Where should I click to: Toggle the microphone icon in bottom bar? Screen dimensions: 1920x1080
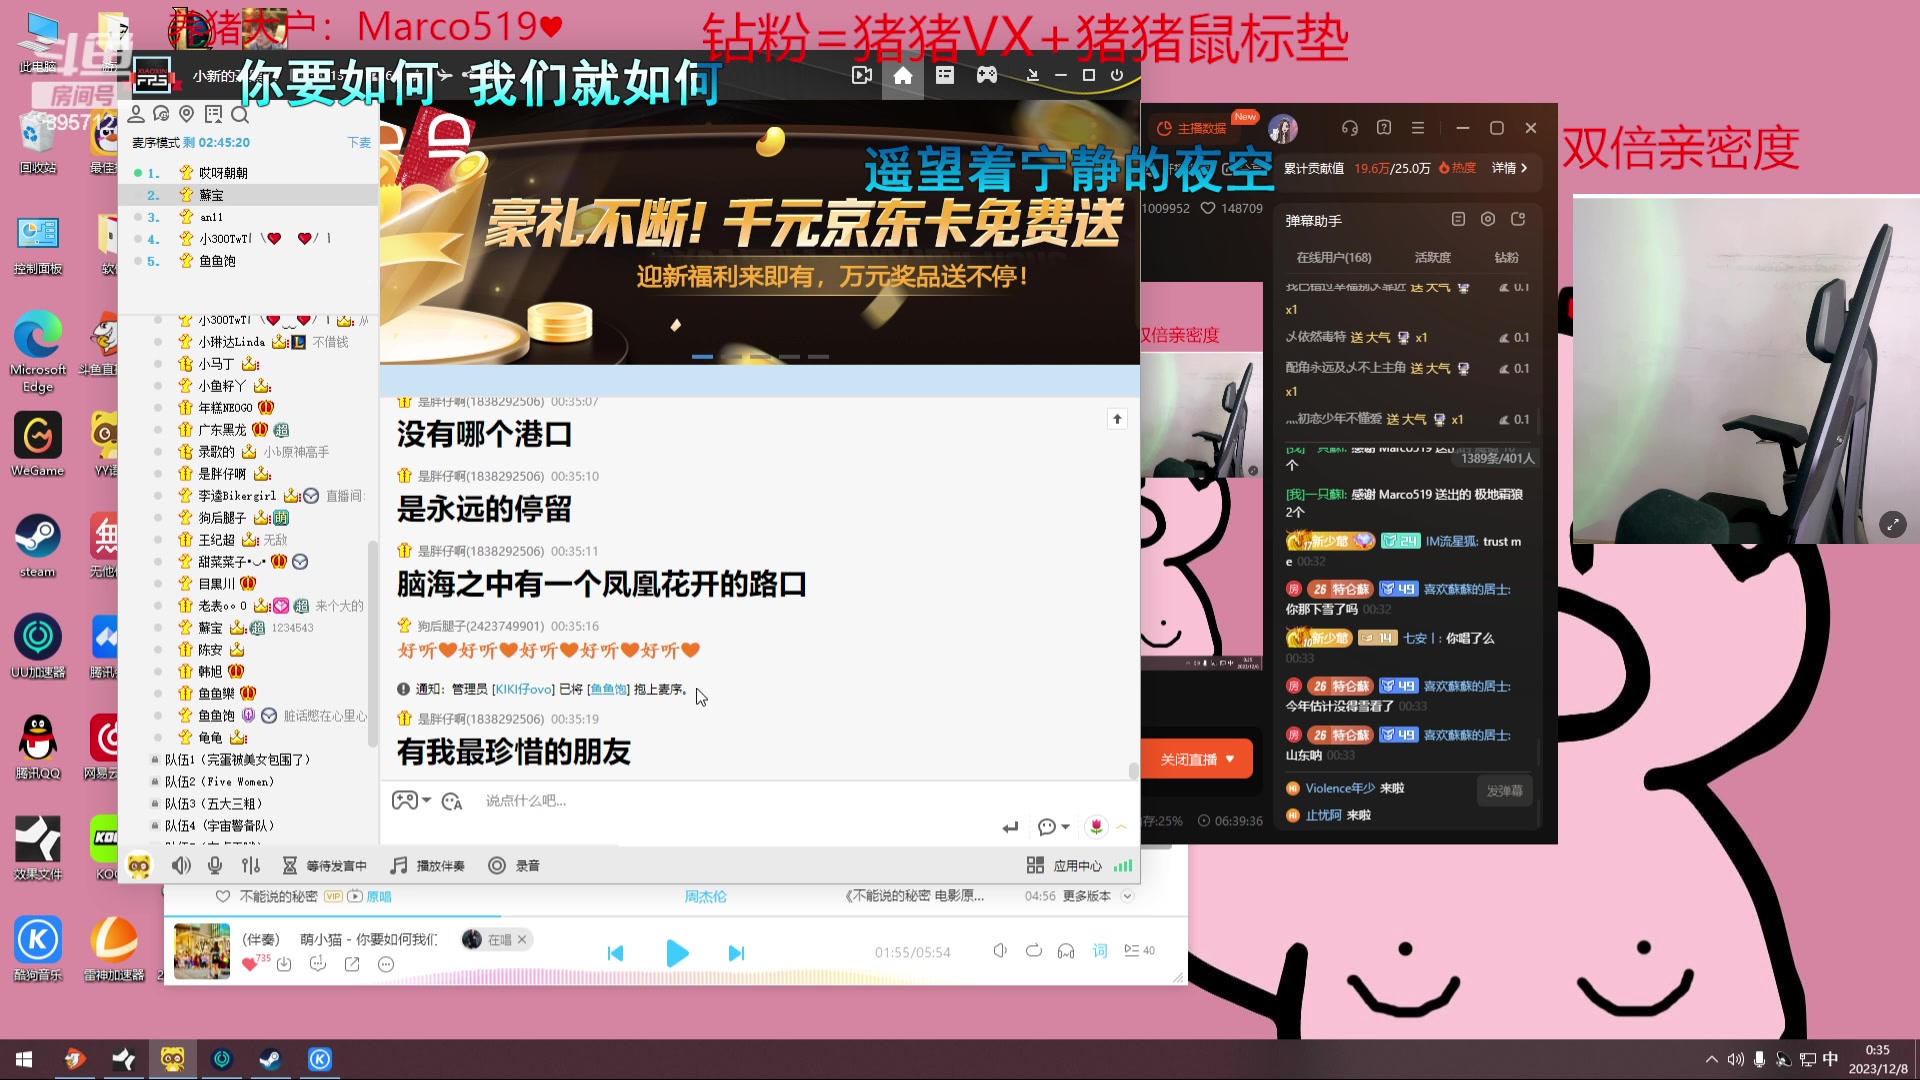click(x=215, y=866)
